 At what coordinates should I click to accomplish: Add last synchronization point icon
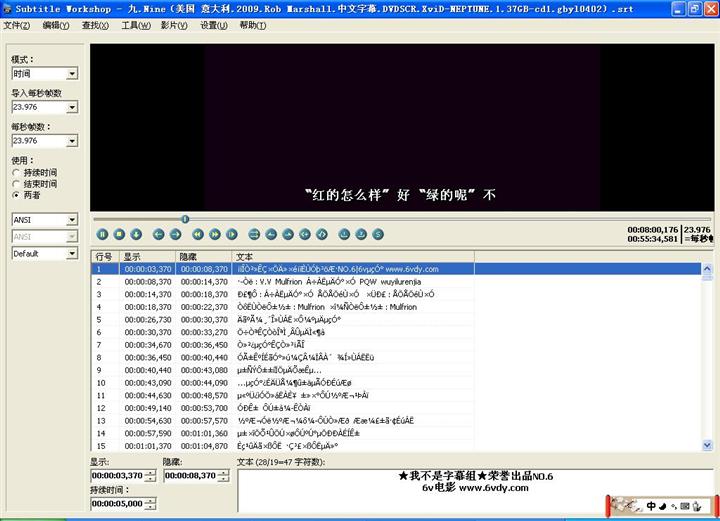361,235
